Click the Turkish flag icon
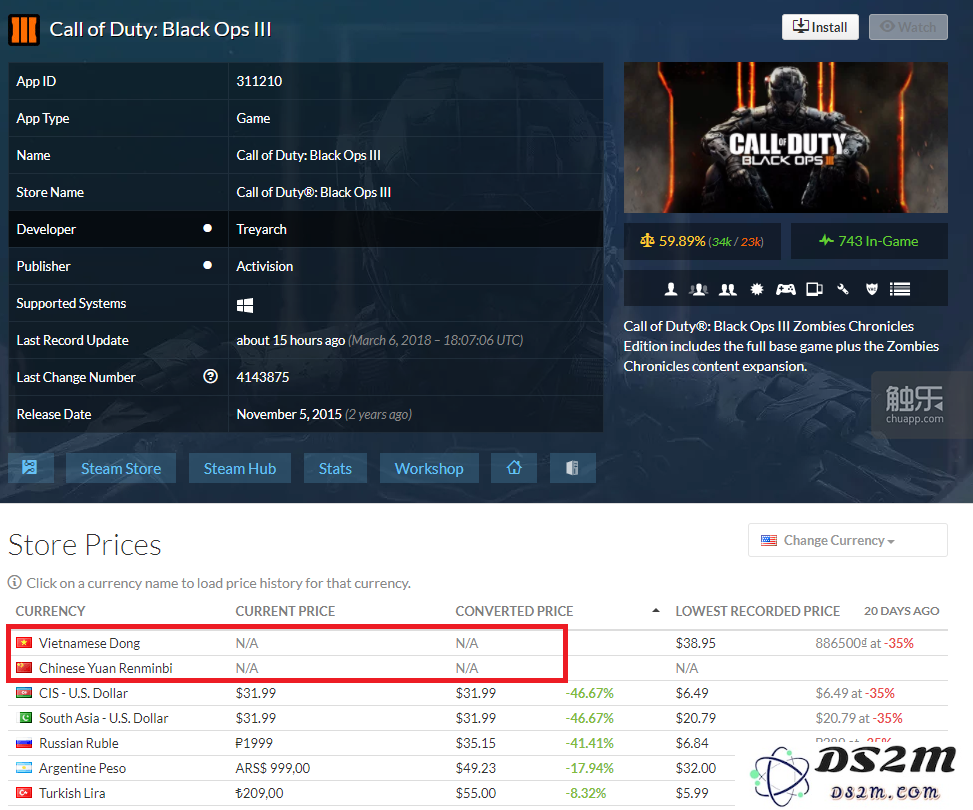The width and height of the screenshot is (973, 810). click(x=24, y=793)
